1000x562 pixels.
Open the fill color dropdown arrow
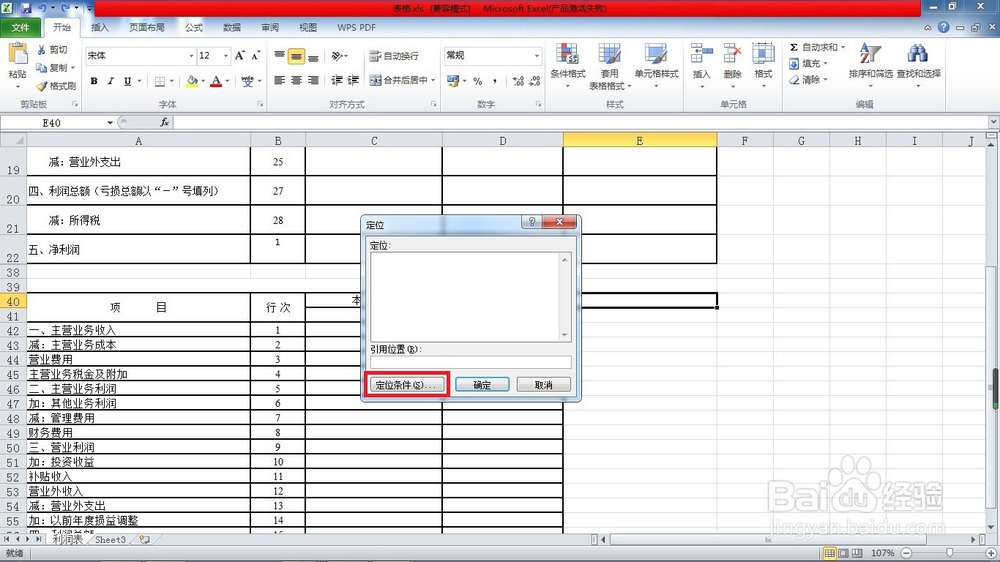(x=203, y=81)
